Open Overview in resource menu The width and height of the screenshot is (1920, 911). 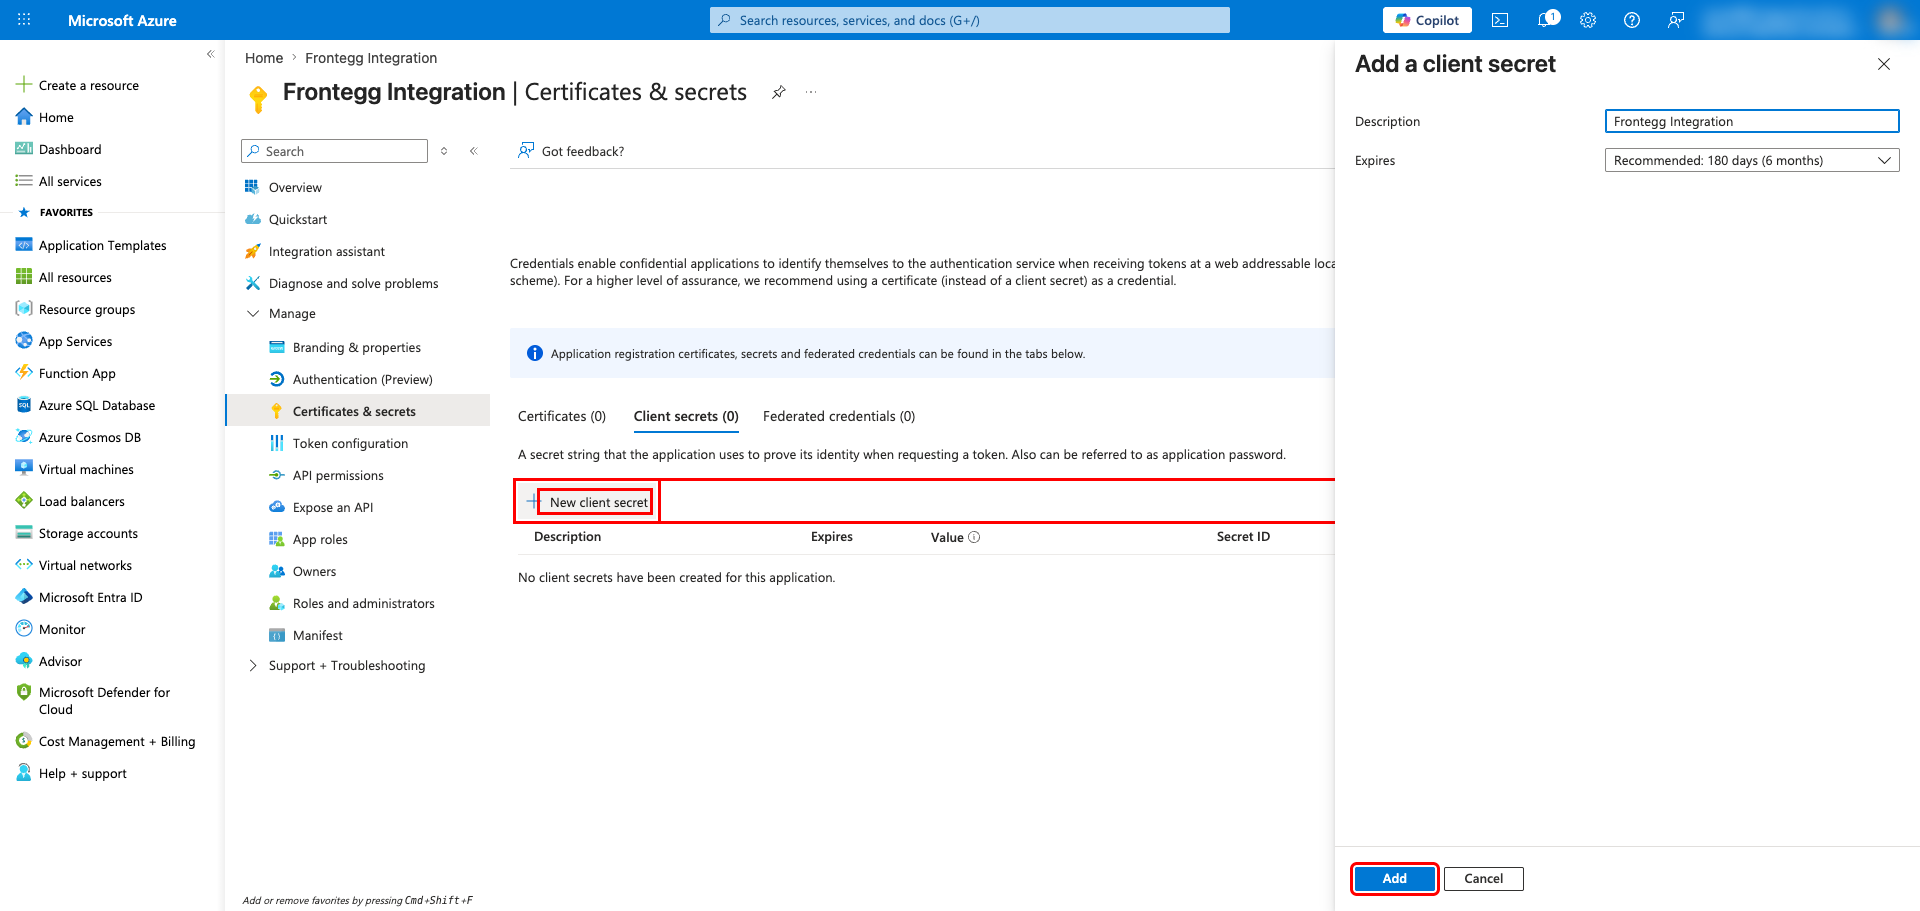coord(295,187)
